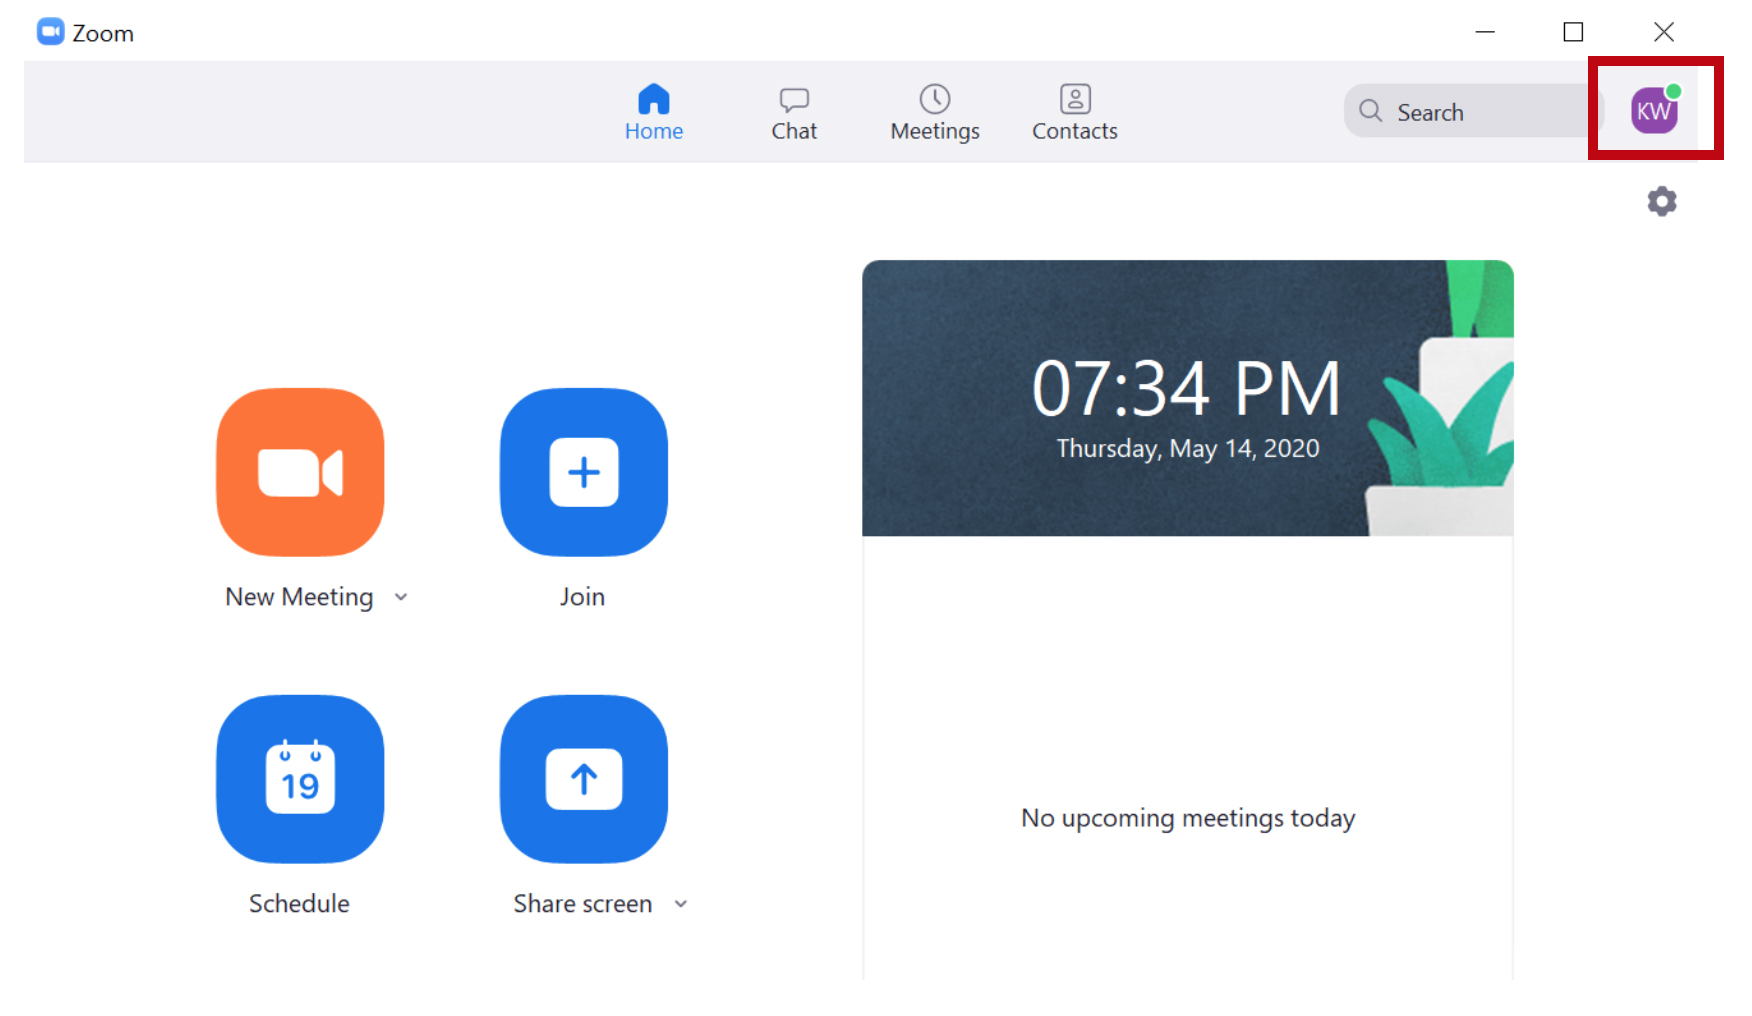
Task: Switch to the Meetings tab
Action: tap(933, 112)
